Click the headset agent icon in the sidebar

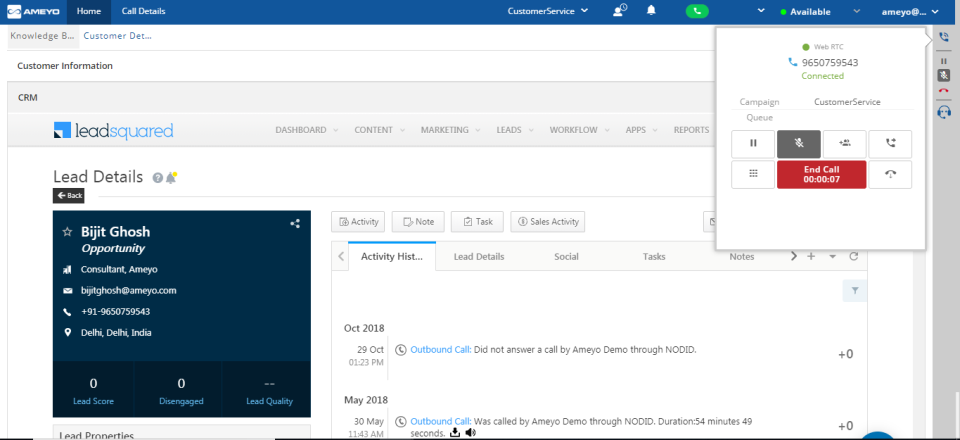pyautogui.click(x=943, y=111)
